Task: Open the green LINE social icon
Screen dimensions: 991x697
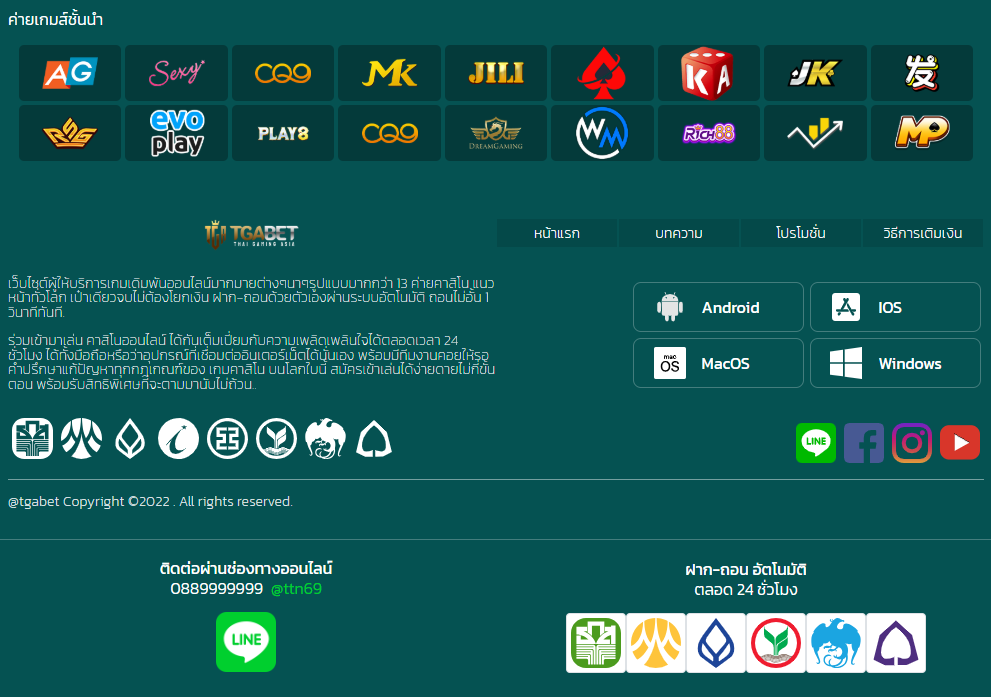Action: coord(816,443)
